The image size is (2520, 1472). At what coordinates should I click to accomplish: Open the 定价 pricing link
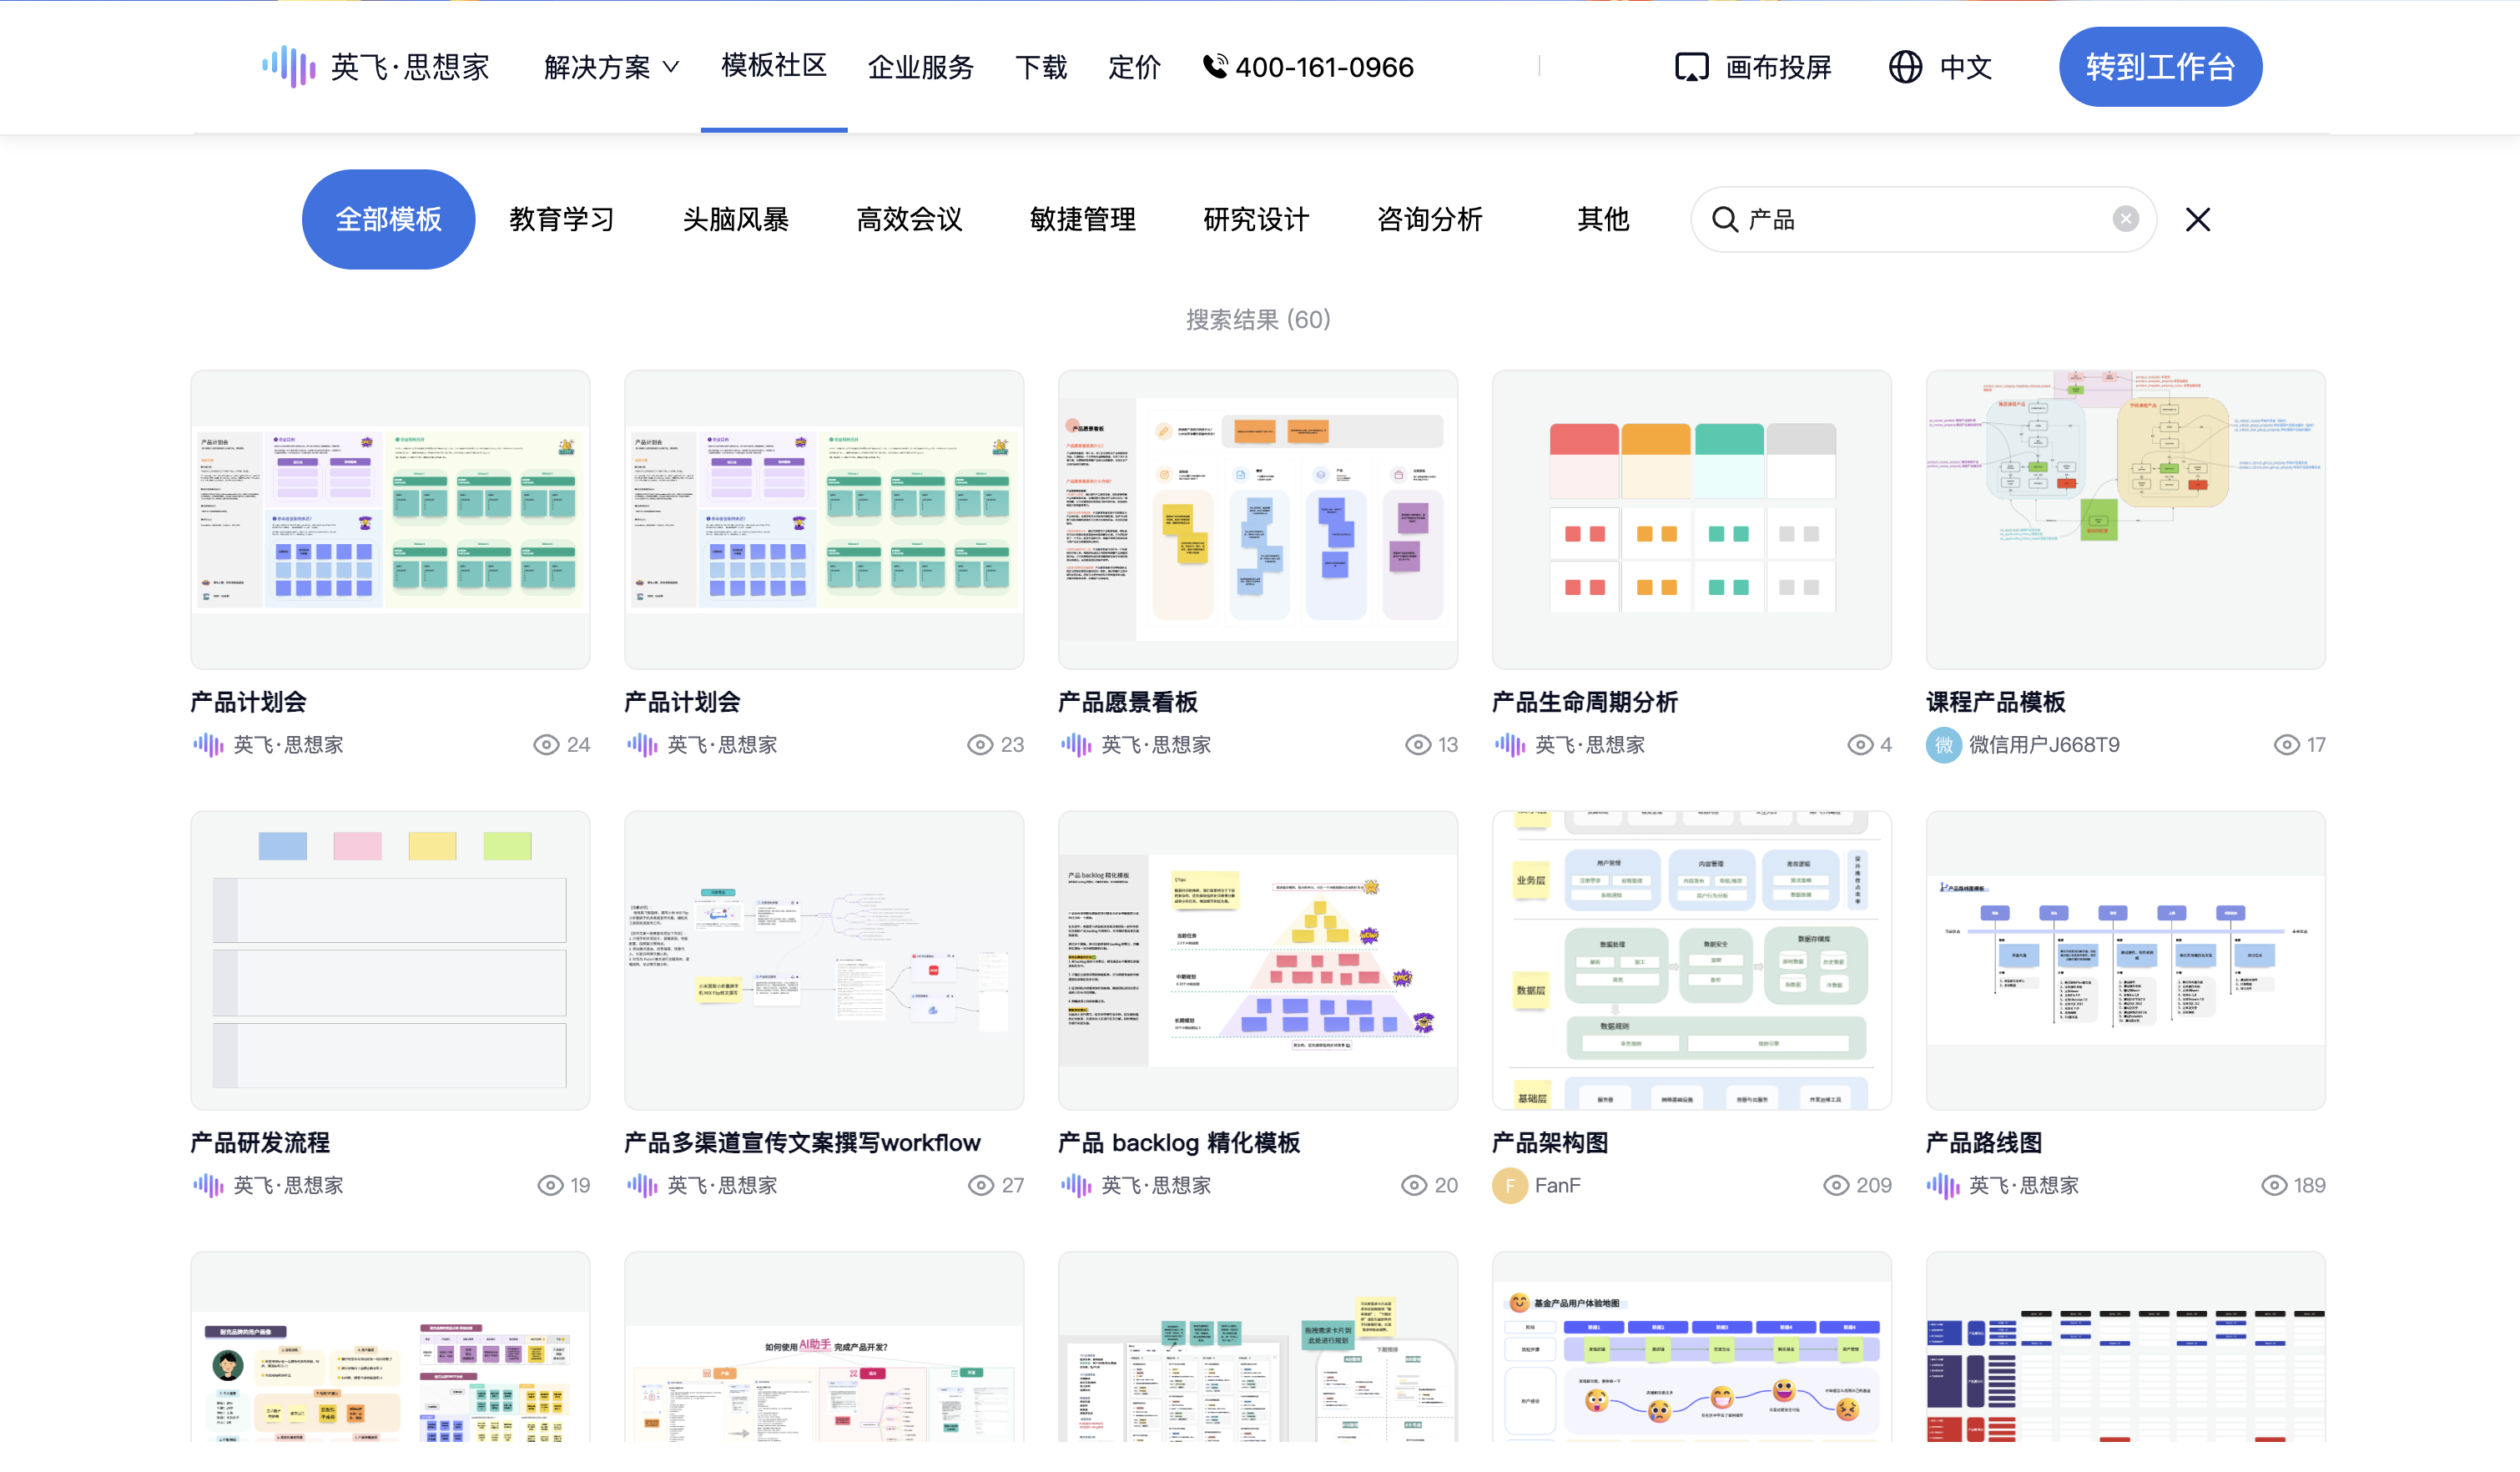pos(1134,67)
